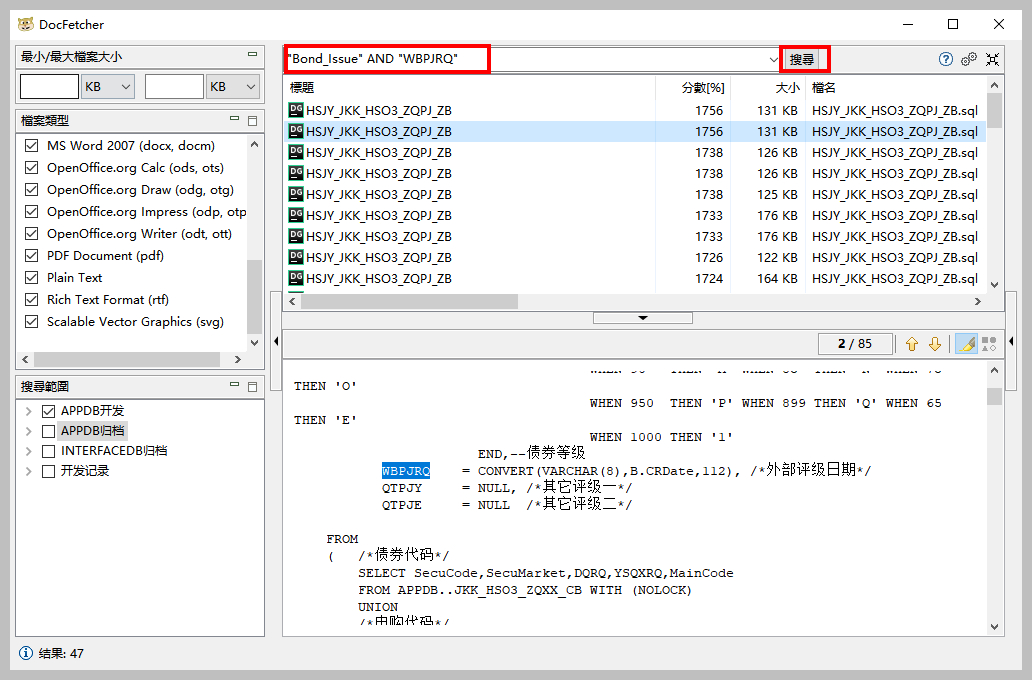Click inside the occurrence counter field showing 2/85
This screenshot has height=680, width=1032.
tap(856, 343)
